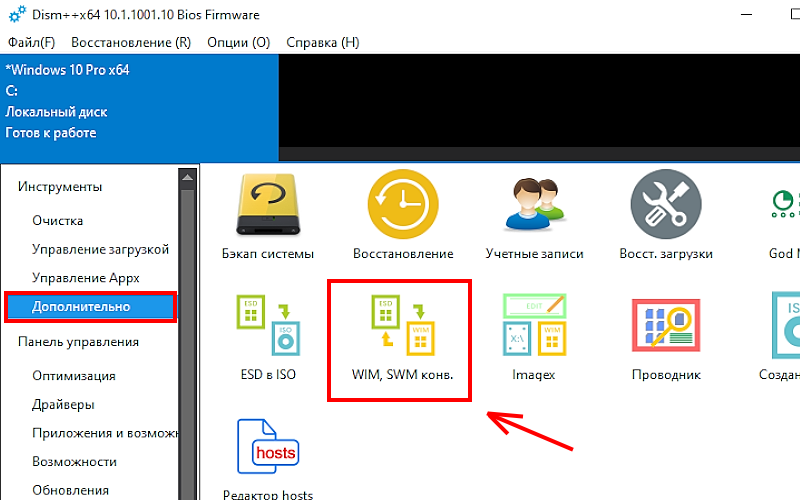Open WIM, SWM конв. converter icon
This screenshot has height=500, width=800.
[403, 325]
